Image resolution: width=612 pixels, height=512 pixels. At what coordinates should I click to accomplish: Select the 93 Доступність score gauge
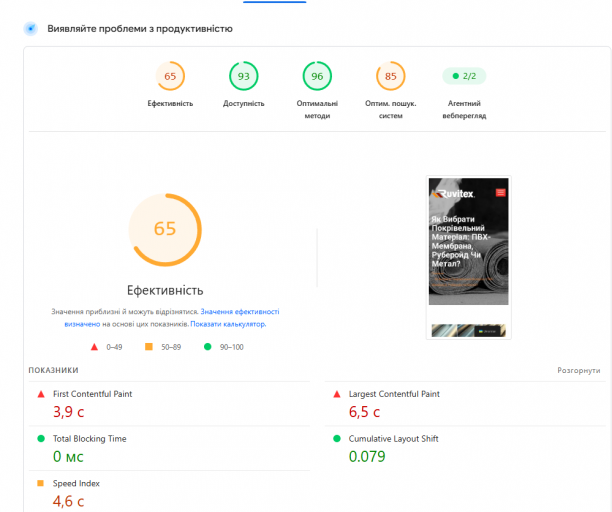tap(244, 76)
